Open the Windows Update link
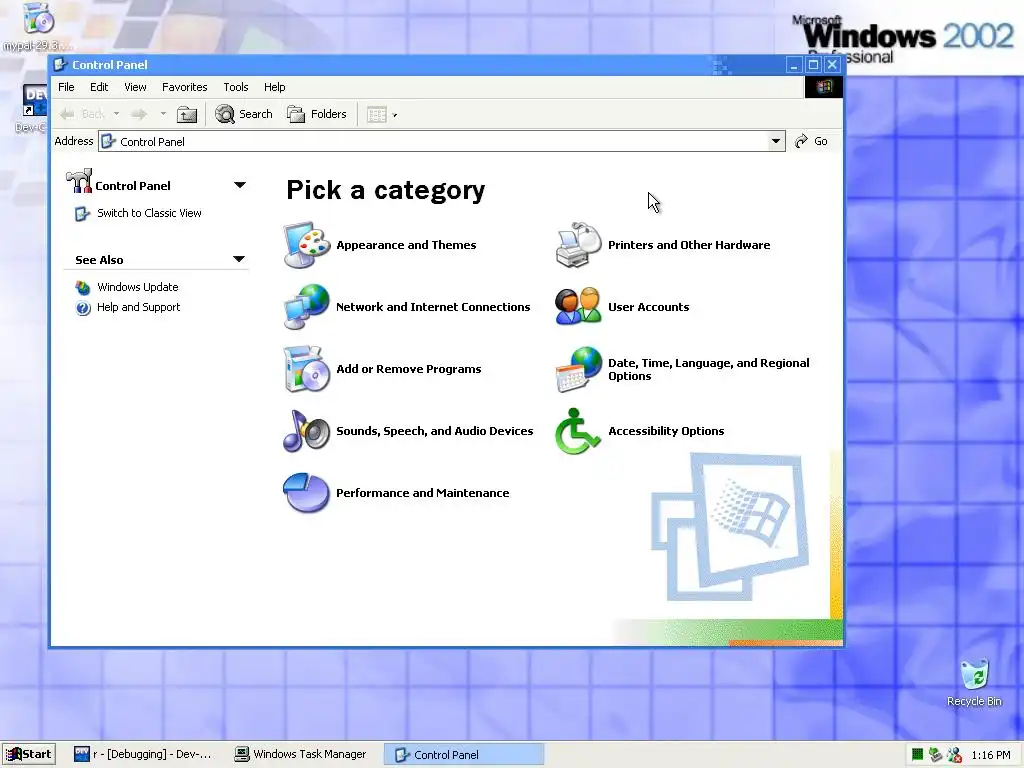 coord(137,287)
